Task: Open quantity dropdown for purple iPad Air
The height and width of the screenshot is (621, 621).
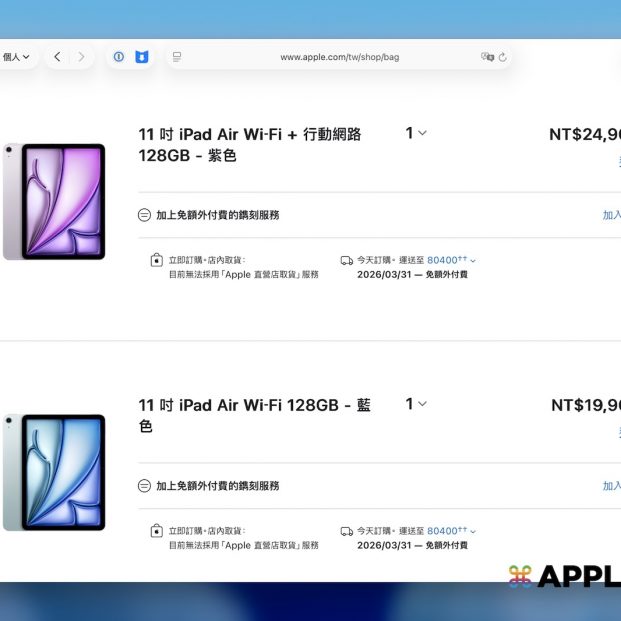Action: coord(416,133)
